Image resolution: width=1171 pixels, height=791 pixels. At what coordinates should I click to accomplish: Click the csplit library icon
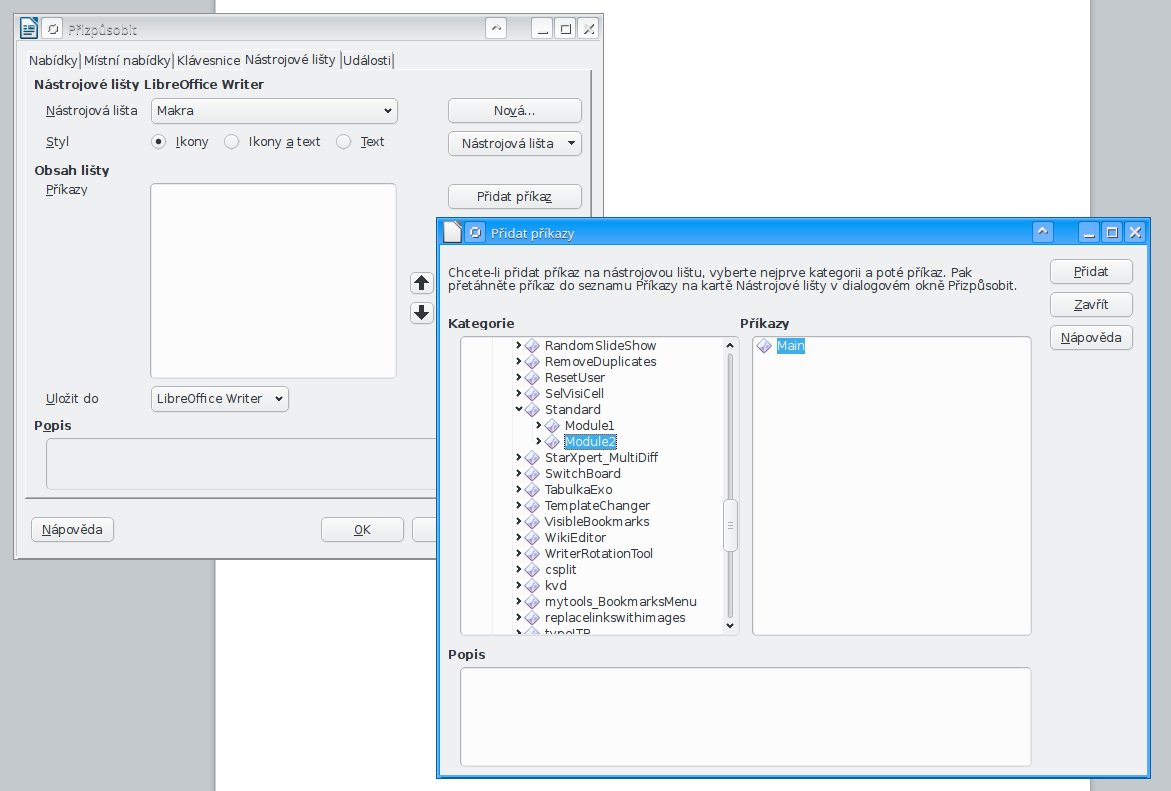pos(532,569)
